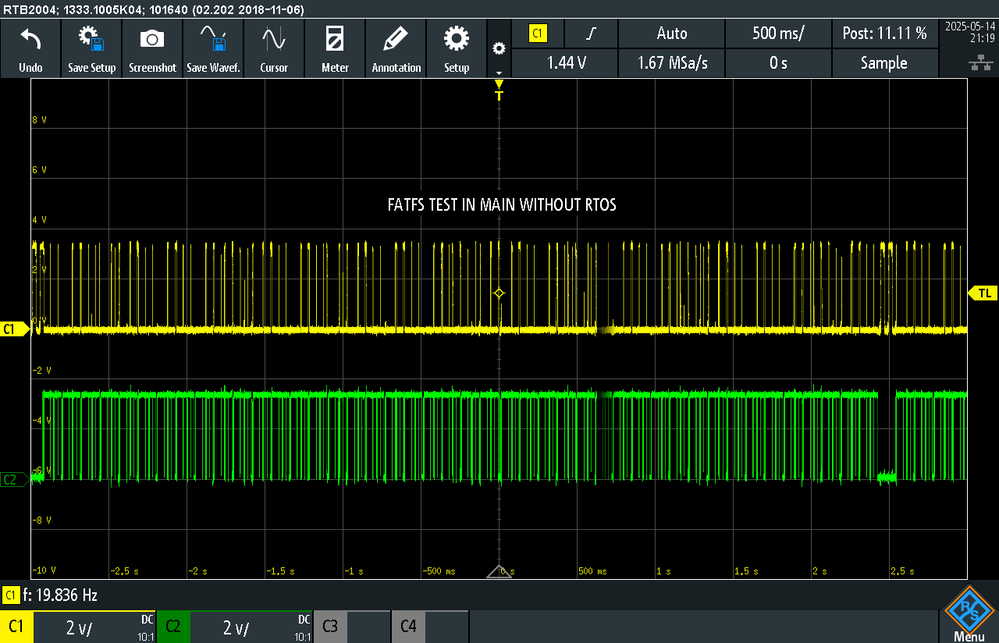Click the trigger level diamond on waveform
Viewport: 999px width, 643px height.
[499, 293]
